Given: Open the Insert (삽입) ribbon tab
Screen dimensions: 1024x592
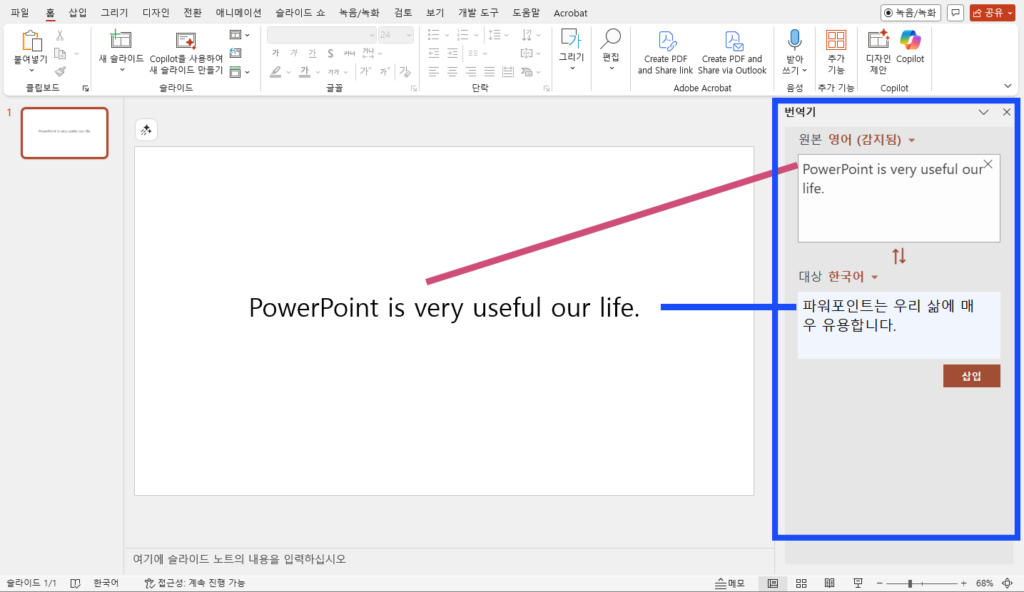Looking at the screenshot, I should click(x=77, y=13).
